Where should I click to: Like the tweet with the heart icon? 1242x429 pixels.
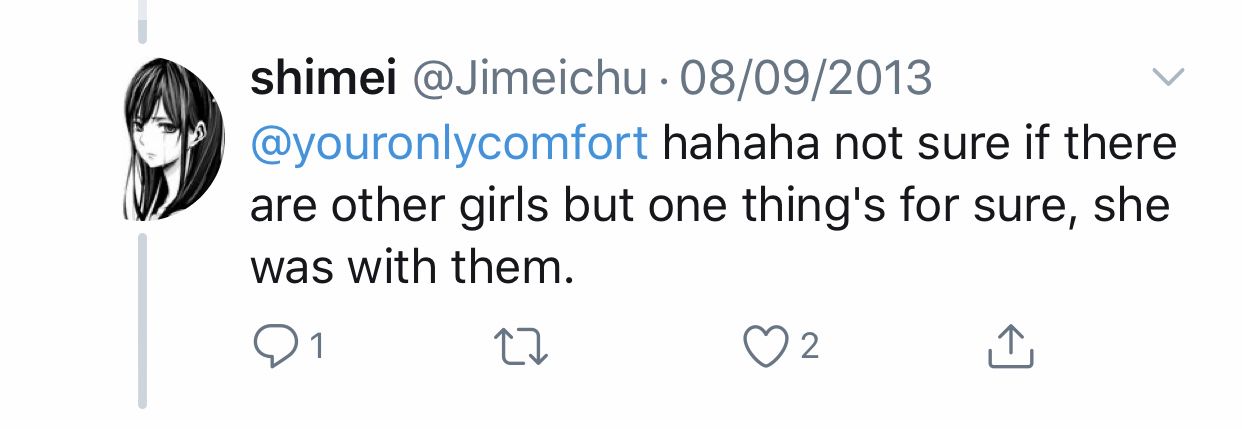[x=766, y=346]
